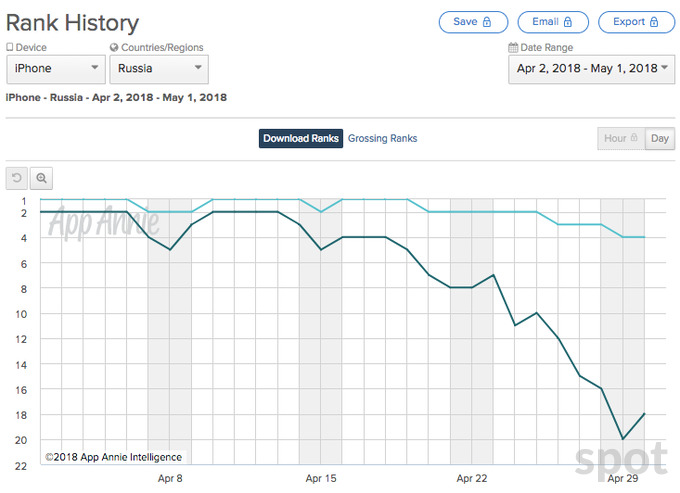Switch to the Grossing Ranks tab
This screenshot has height=493, width=680.
tap(382, 139)
